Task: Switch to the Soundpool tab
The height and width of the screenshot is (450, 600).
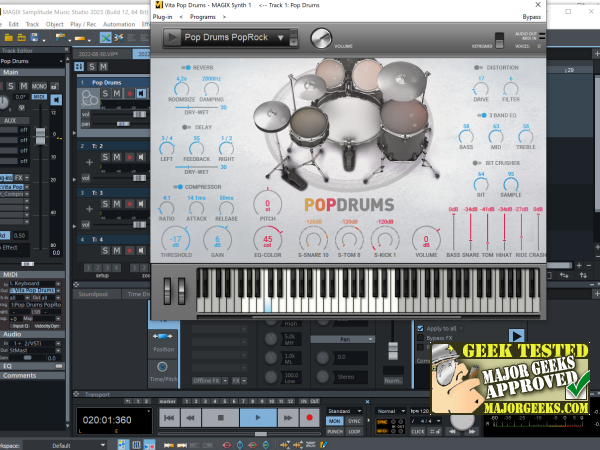Action: click(93, 294)
